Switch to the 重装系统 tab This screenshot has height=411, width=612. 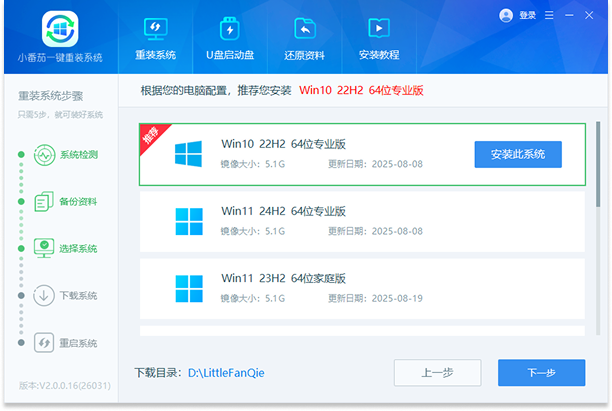(x=155, y=37)
